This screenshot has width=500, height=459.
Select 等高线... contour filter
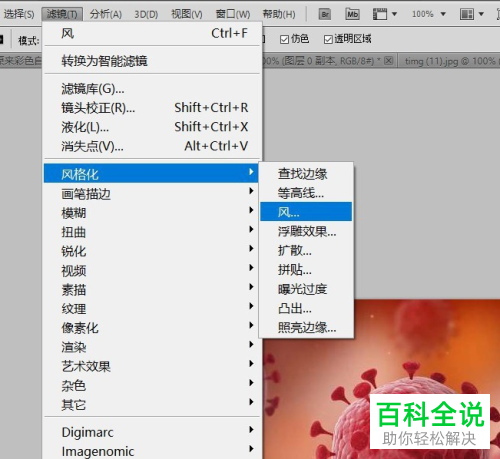point(306,193)
